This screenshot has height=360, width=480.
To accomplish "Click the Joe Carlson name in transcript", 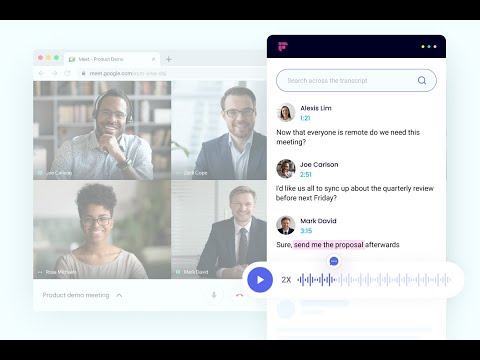I will tap(319, 164).
